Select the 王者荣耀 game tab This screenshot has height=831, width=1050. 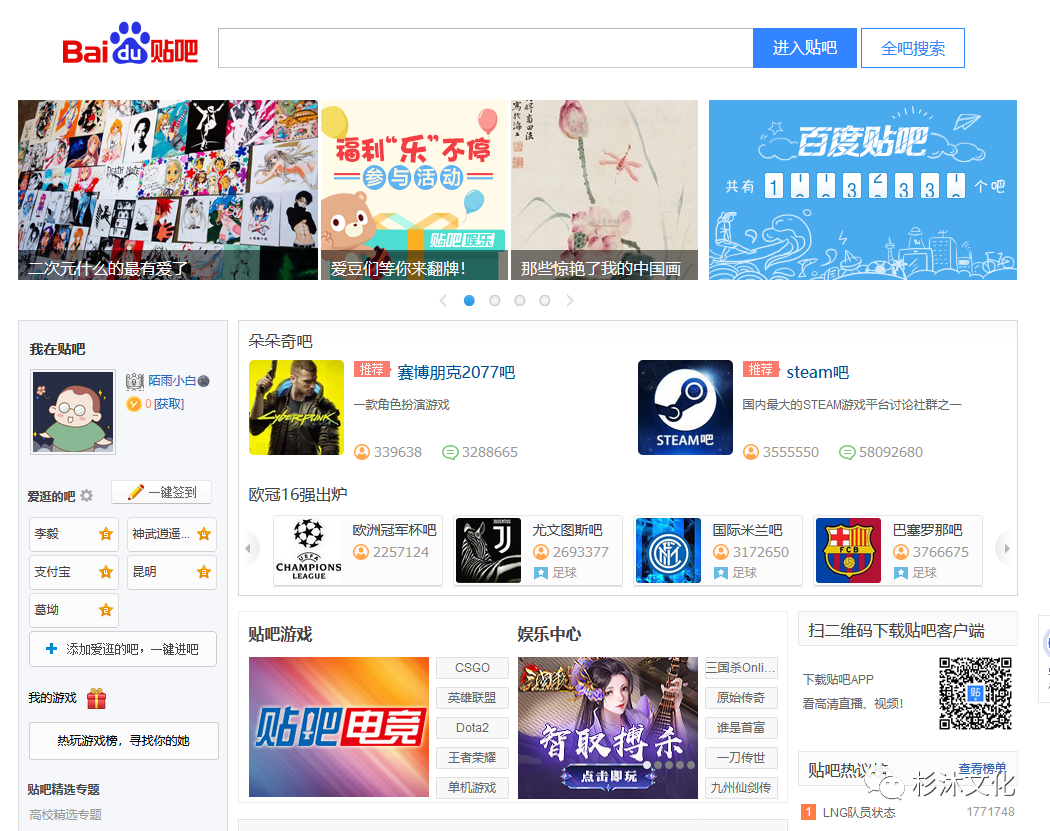coord(472,757)
